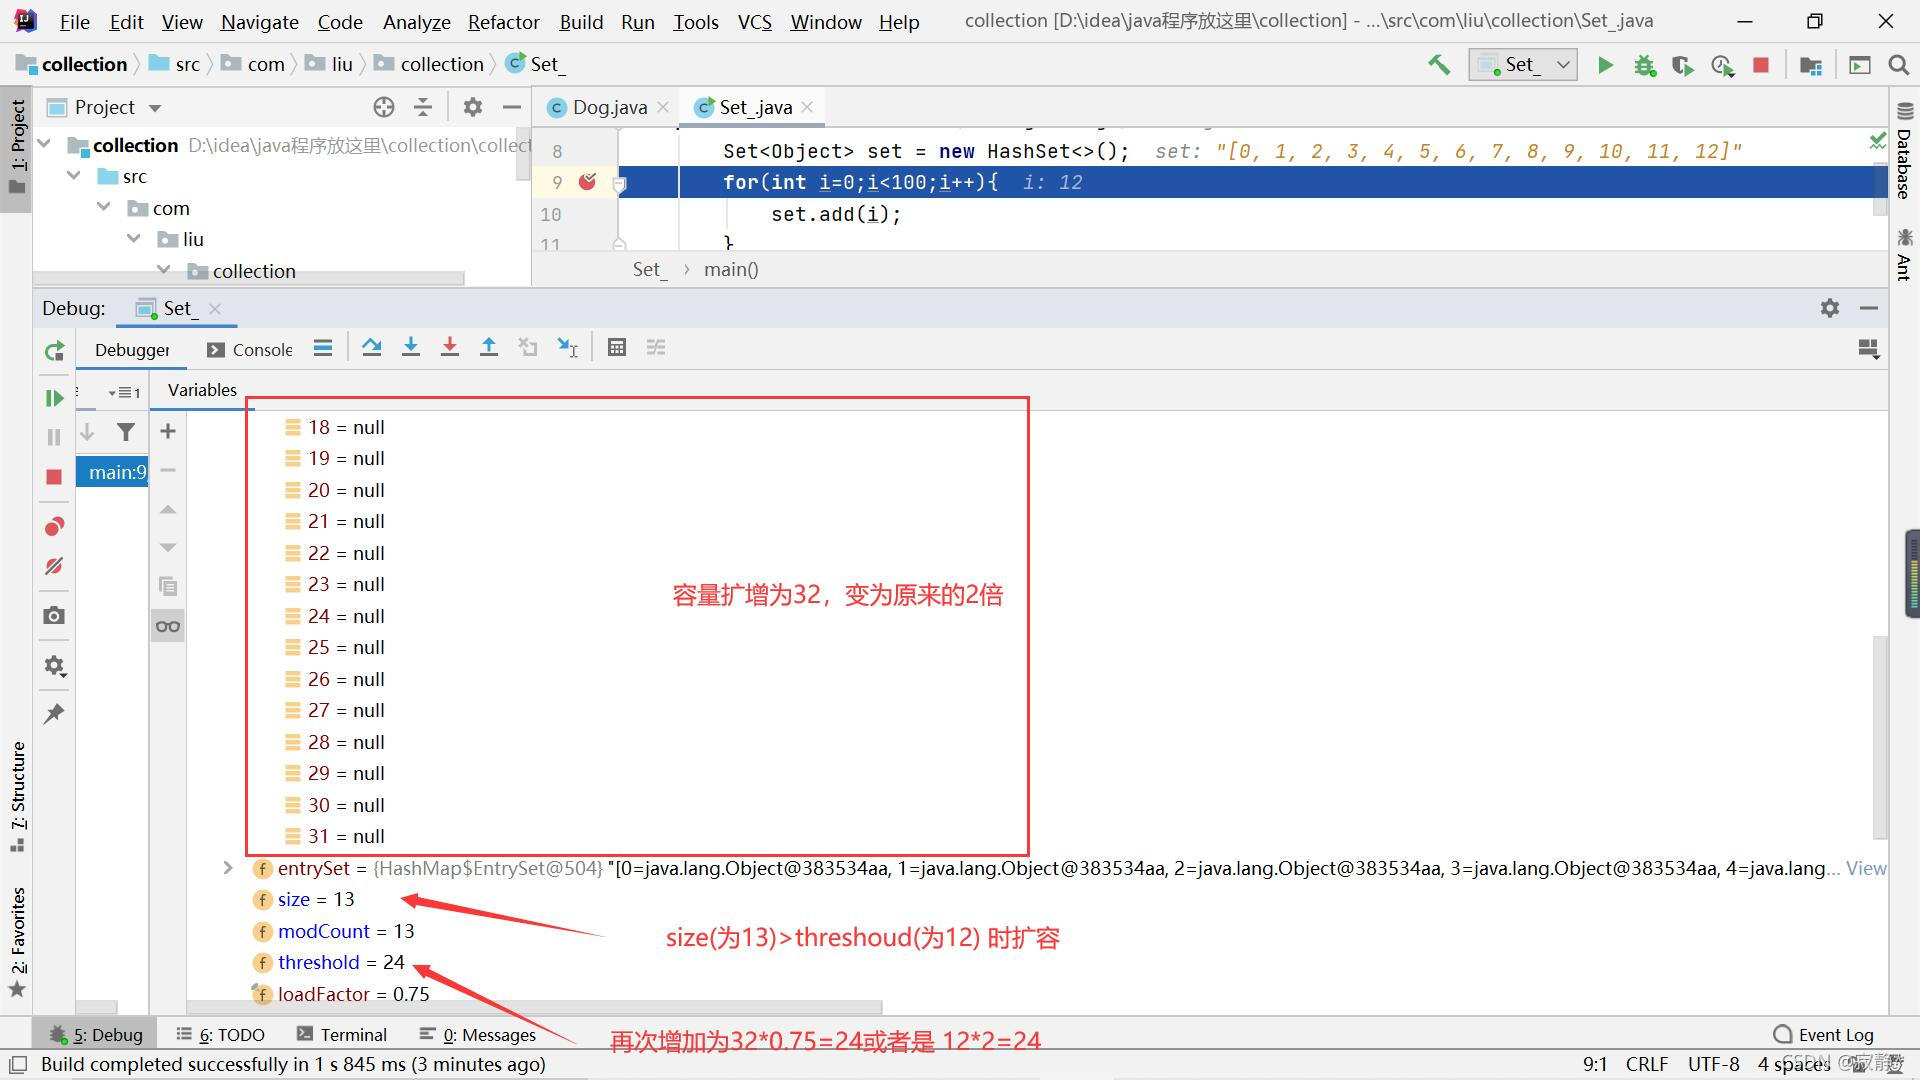
Task: Close the Set_.java editor tab
Action: pyautogui.click(x=807, y=107)
